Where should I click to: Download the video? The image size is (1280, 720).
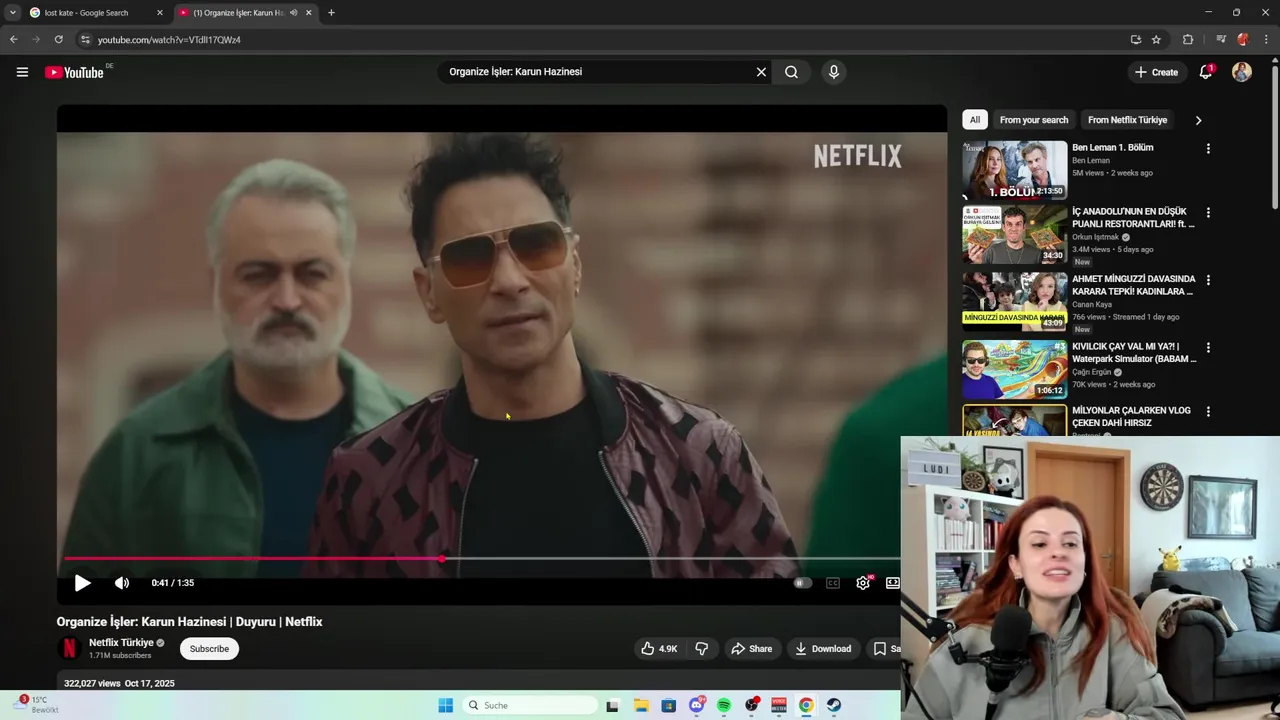pyautogui.click(x=823, y=649)
